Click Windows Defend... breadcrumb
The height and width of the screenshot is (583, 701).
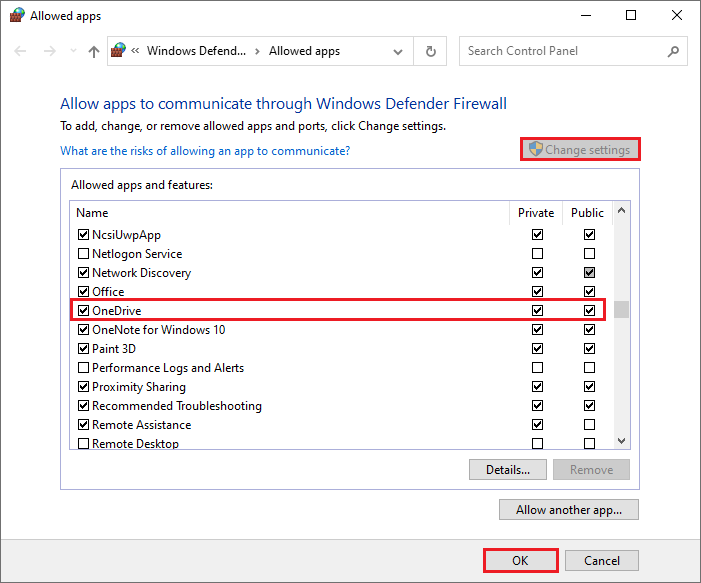(x=196, y=51)
